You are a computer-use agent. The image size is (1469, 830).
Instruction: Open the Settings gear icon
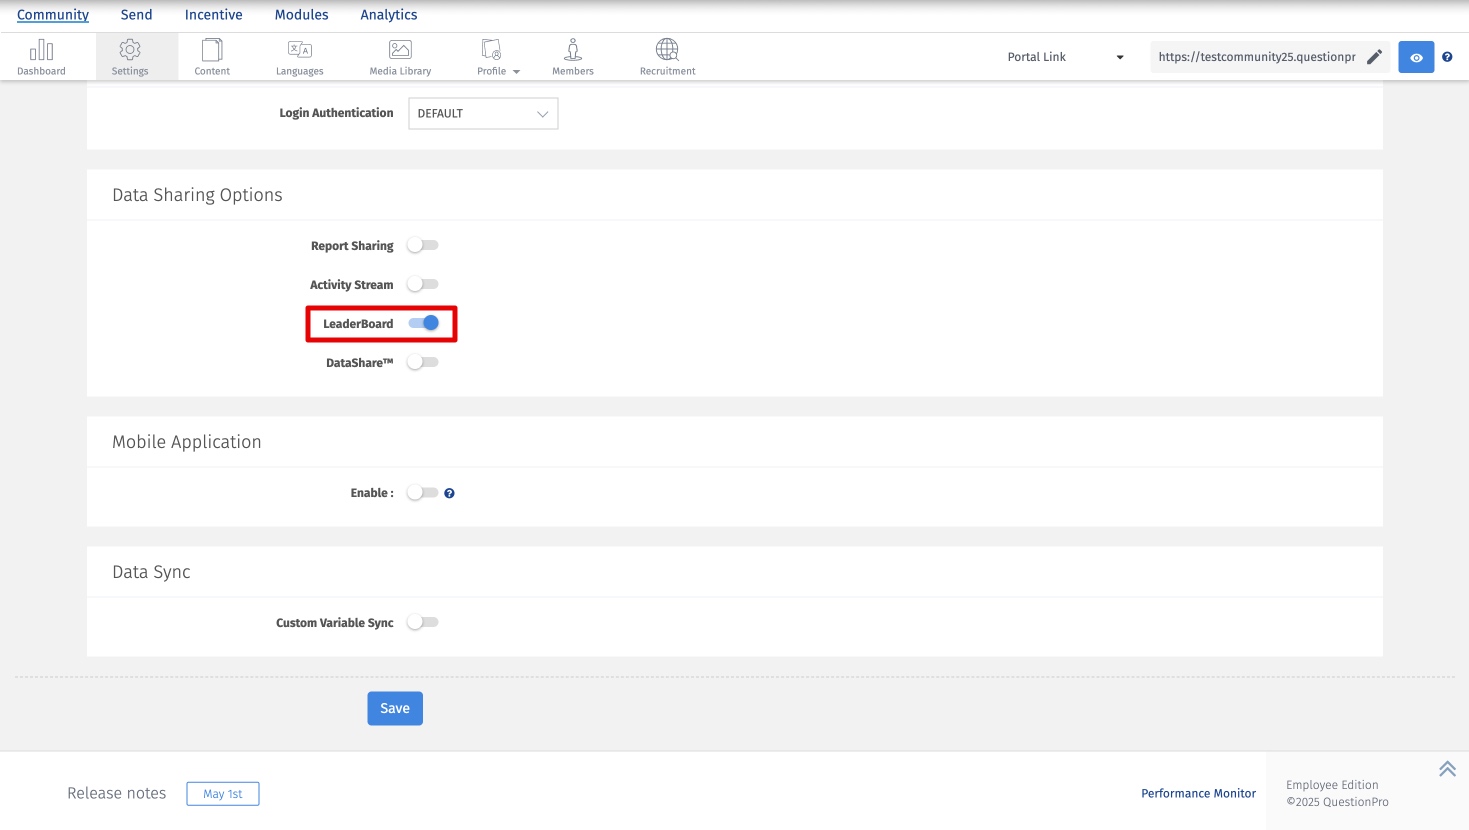pyautogui.click(x=130, y=50)
